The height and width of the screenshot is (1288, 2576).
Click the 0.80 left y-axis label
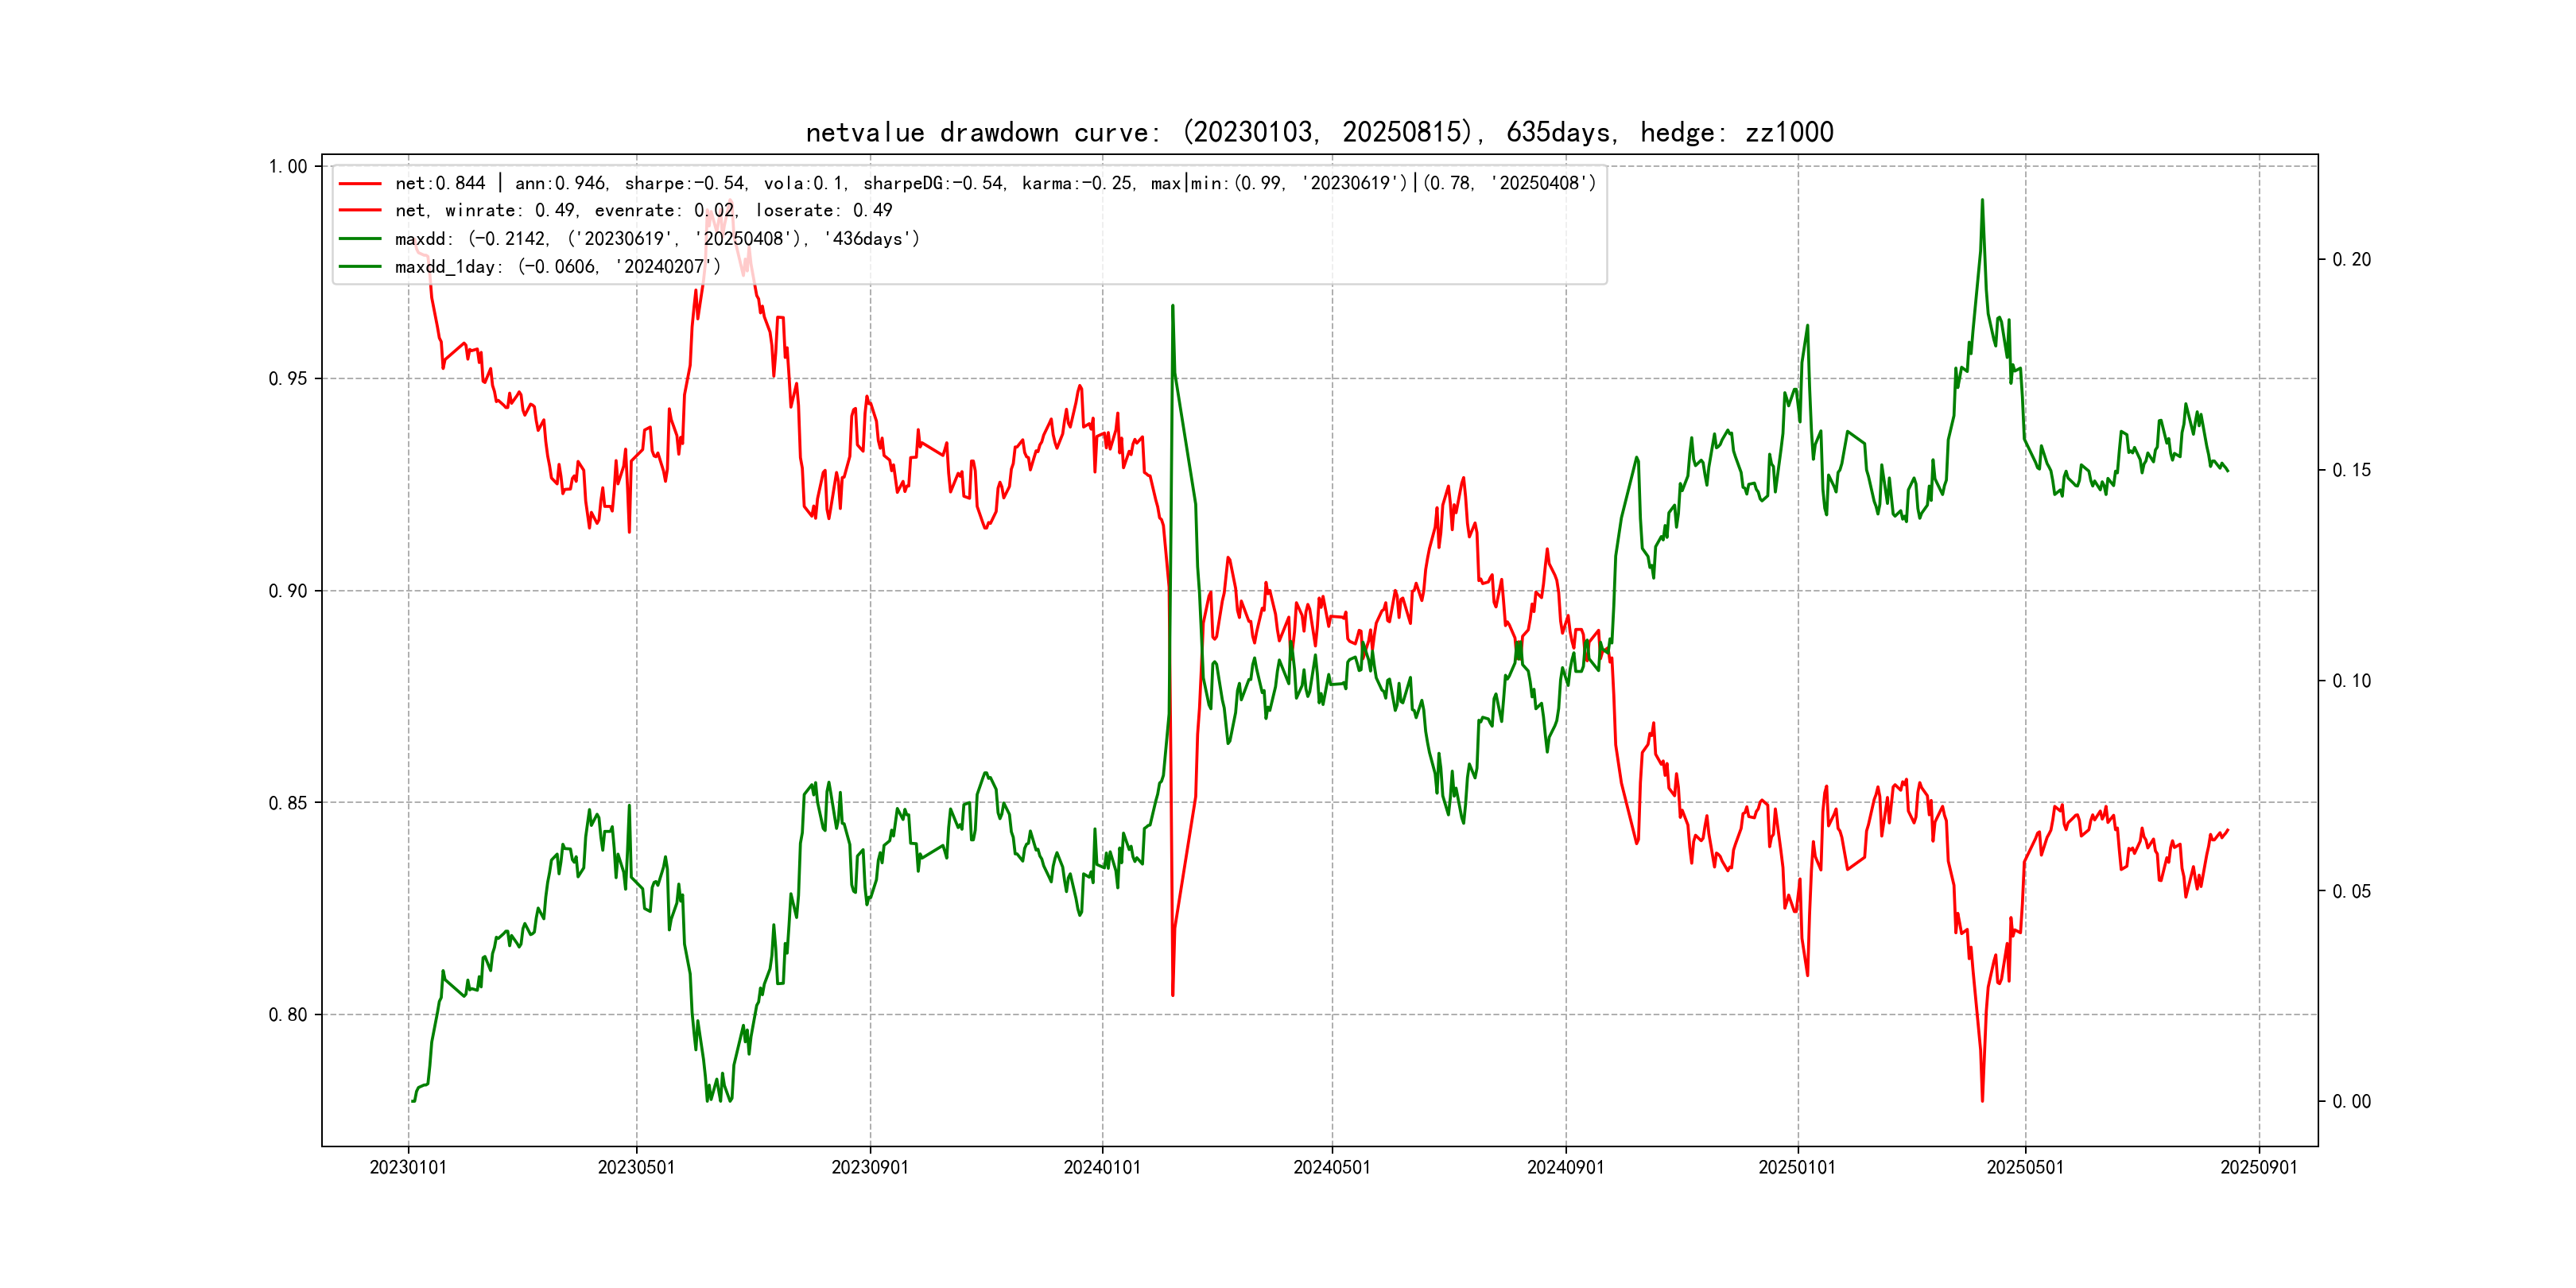(288, 1015)
